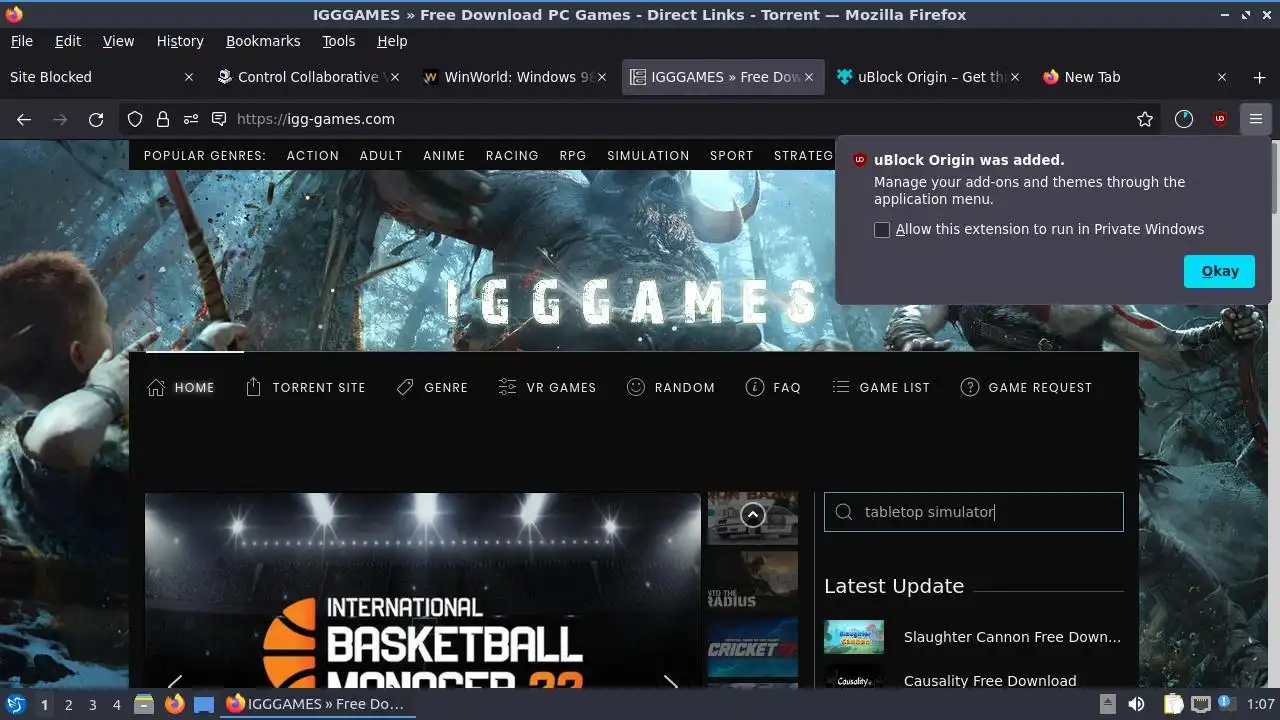Viewport: 1280px width, 720px height.
Task: Open the FAQ nav link
Action: point(774,387)
